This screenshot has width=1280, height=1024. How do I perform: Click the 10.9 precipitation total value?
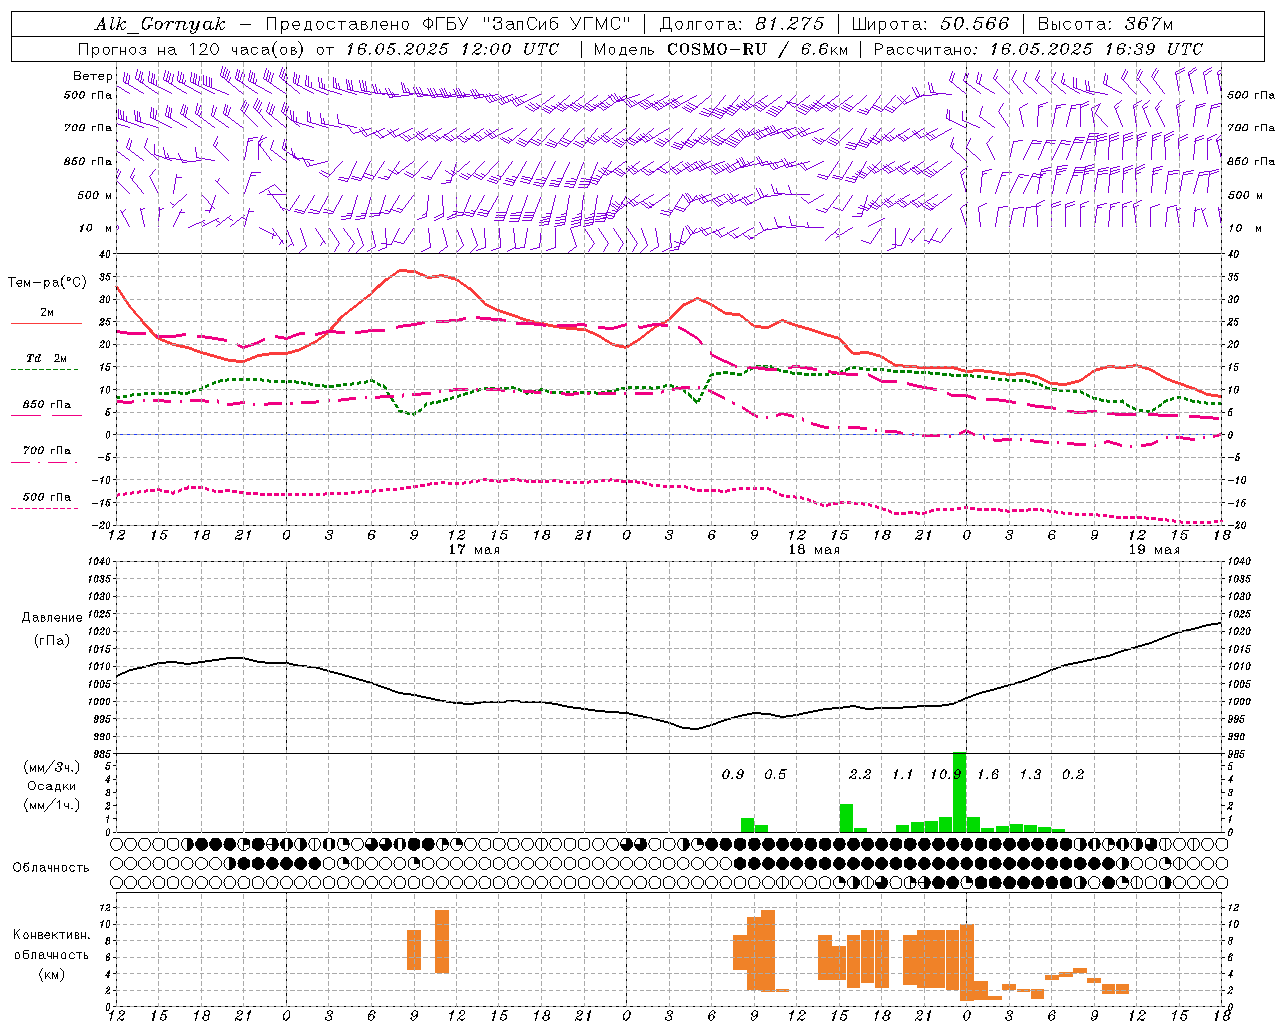945,774
